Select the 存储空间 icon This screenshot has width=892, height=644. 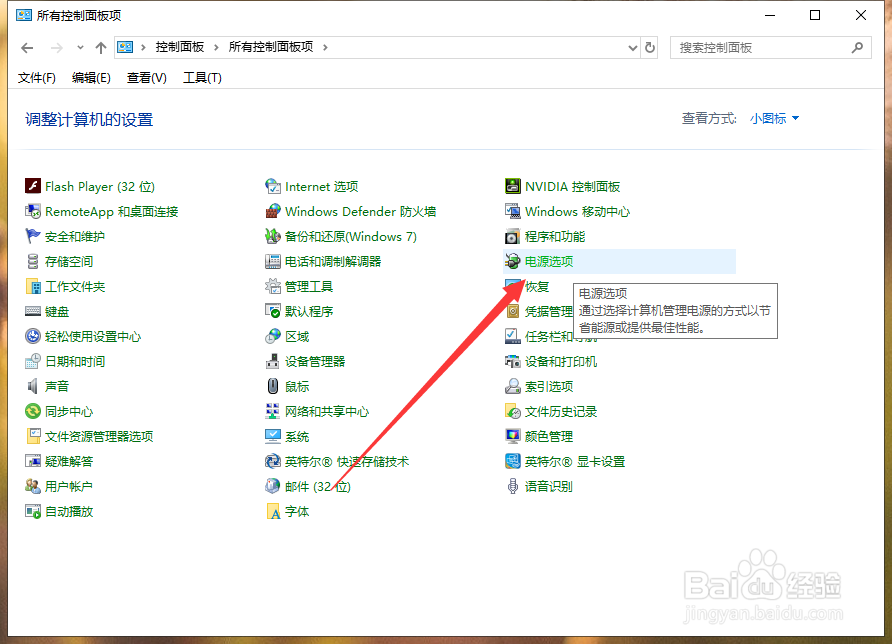coord(33,261)
